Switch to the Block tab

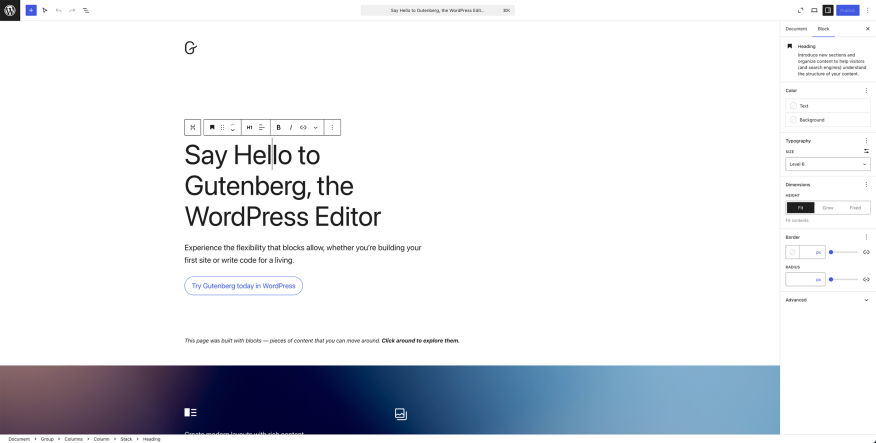coord(823,28)
